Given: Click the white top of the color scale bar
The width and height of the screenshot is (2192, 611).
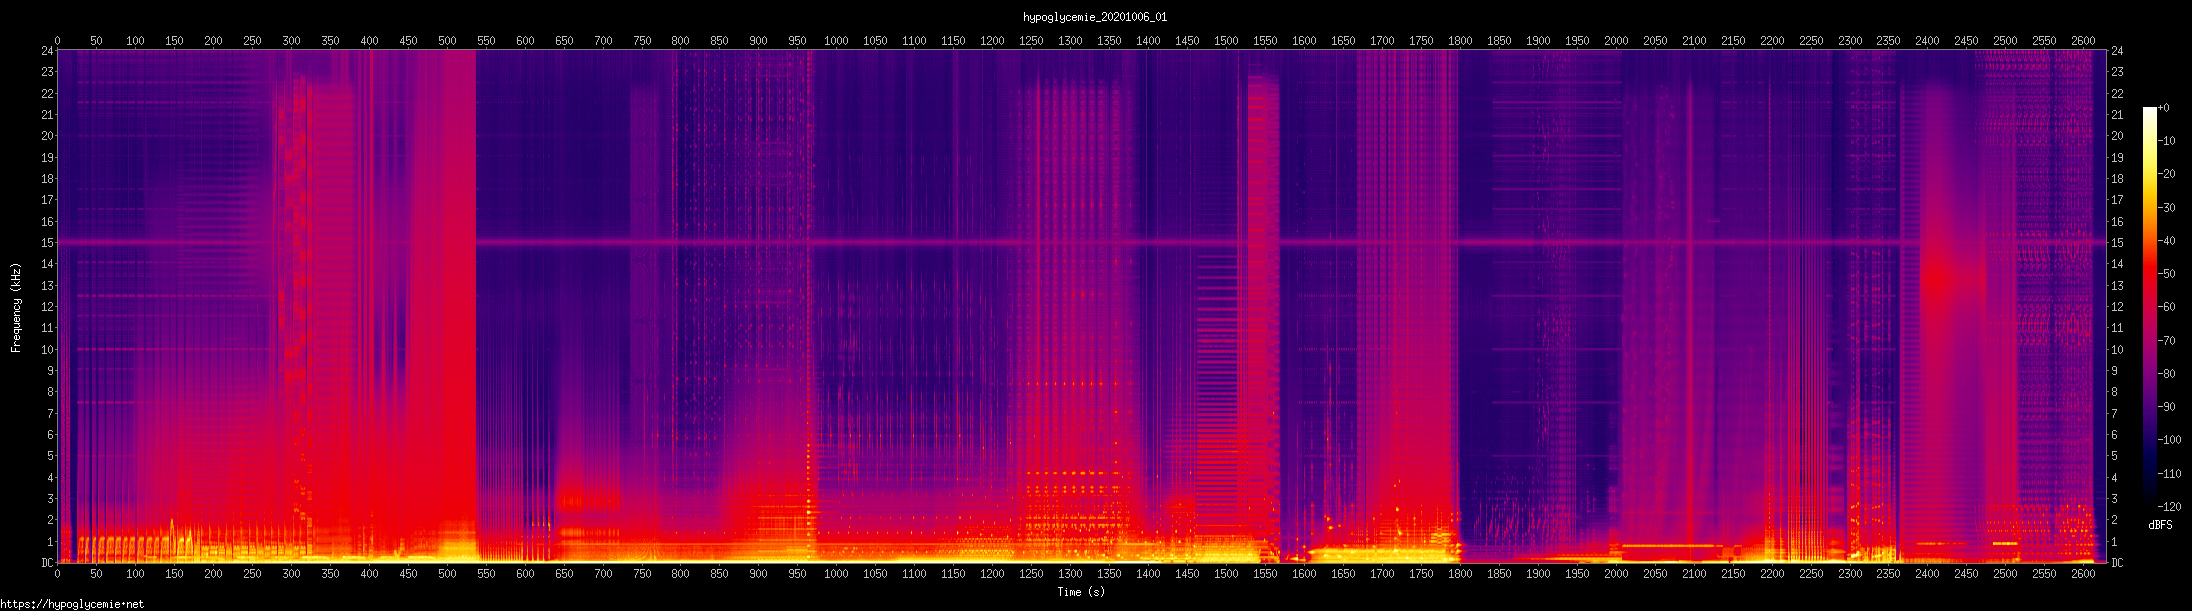Looking at the screenshot, I should tap(2149, 111).
